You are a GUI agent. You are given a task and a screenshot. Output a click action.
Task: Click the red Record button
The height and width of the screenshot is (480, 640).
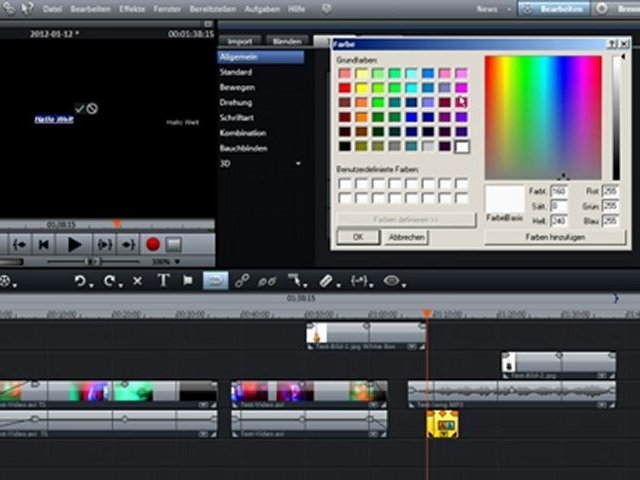153,244
